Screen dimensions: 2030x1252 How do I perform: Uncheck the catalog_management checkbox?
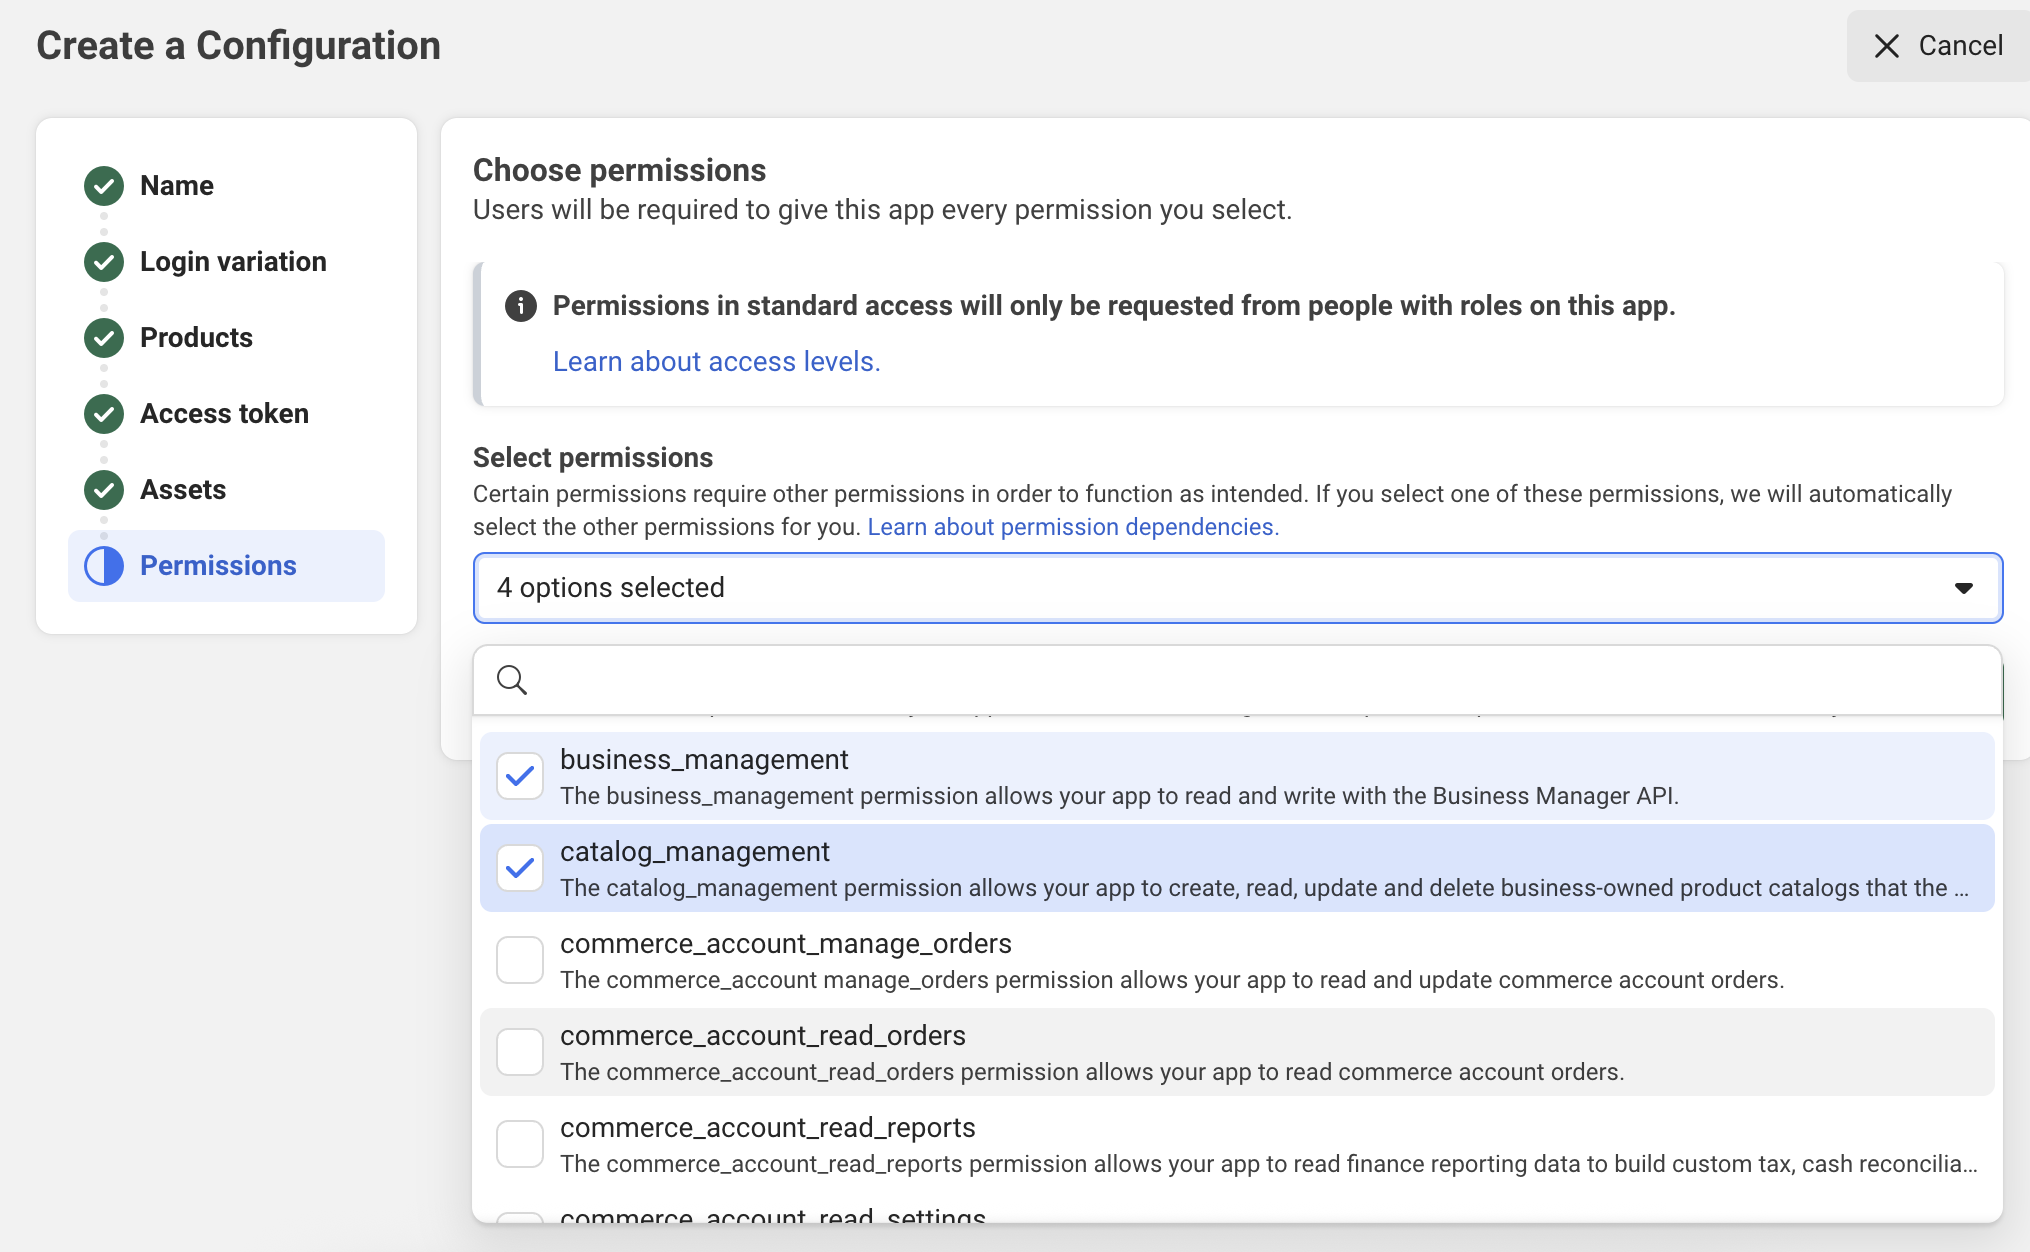[520, 868]
